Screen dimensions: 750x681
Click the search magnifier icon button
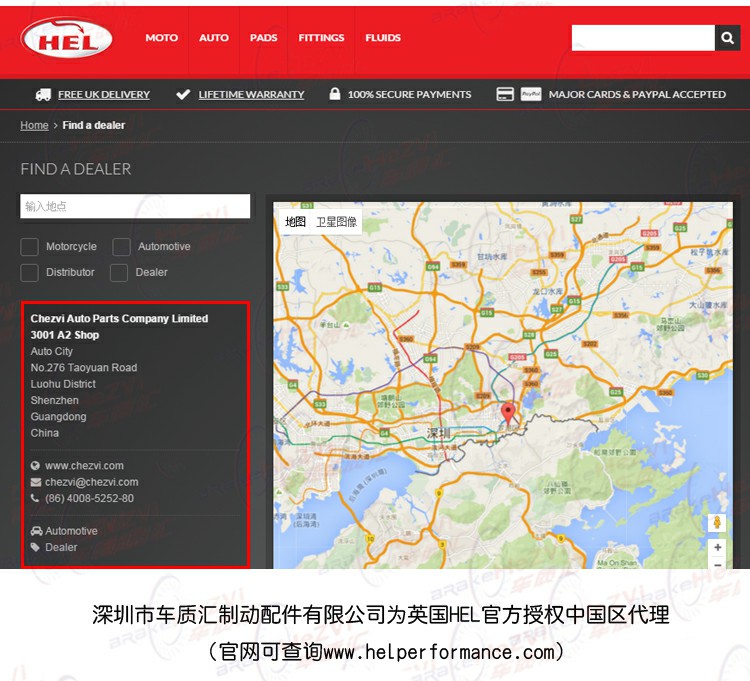(727, 38)
